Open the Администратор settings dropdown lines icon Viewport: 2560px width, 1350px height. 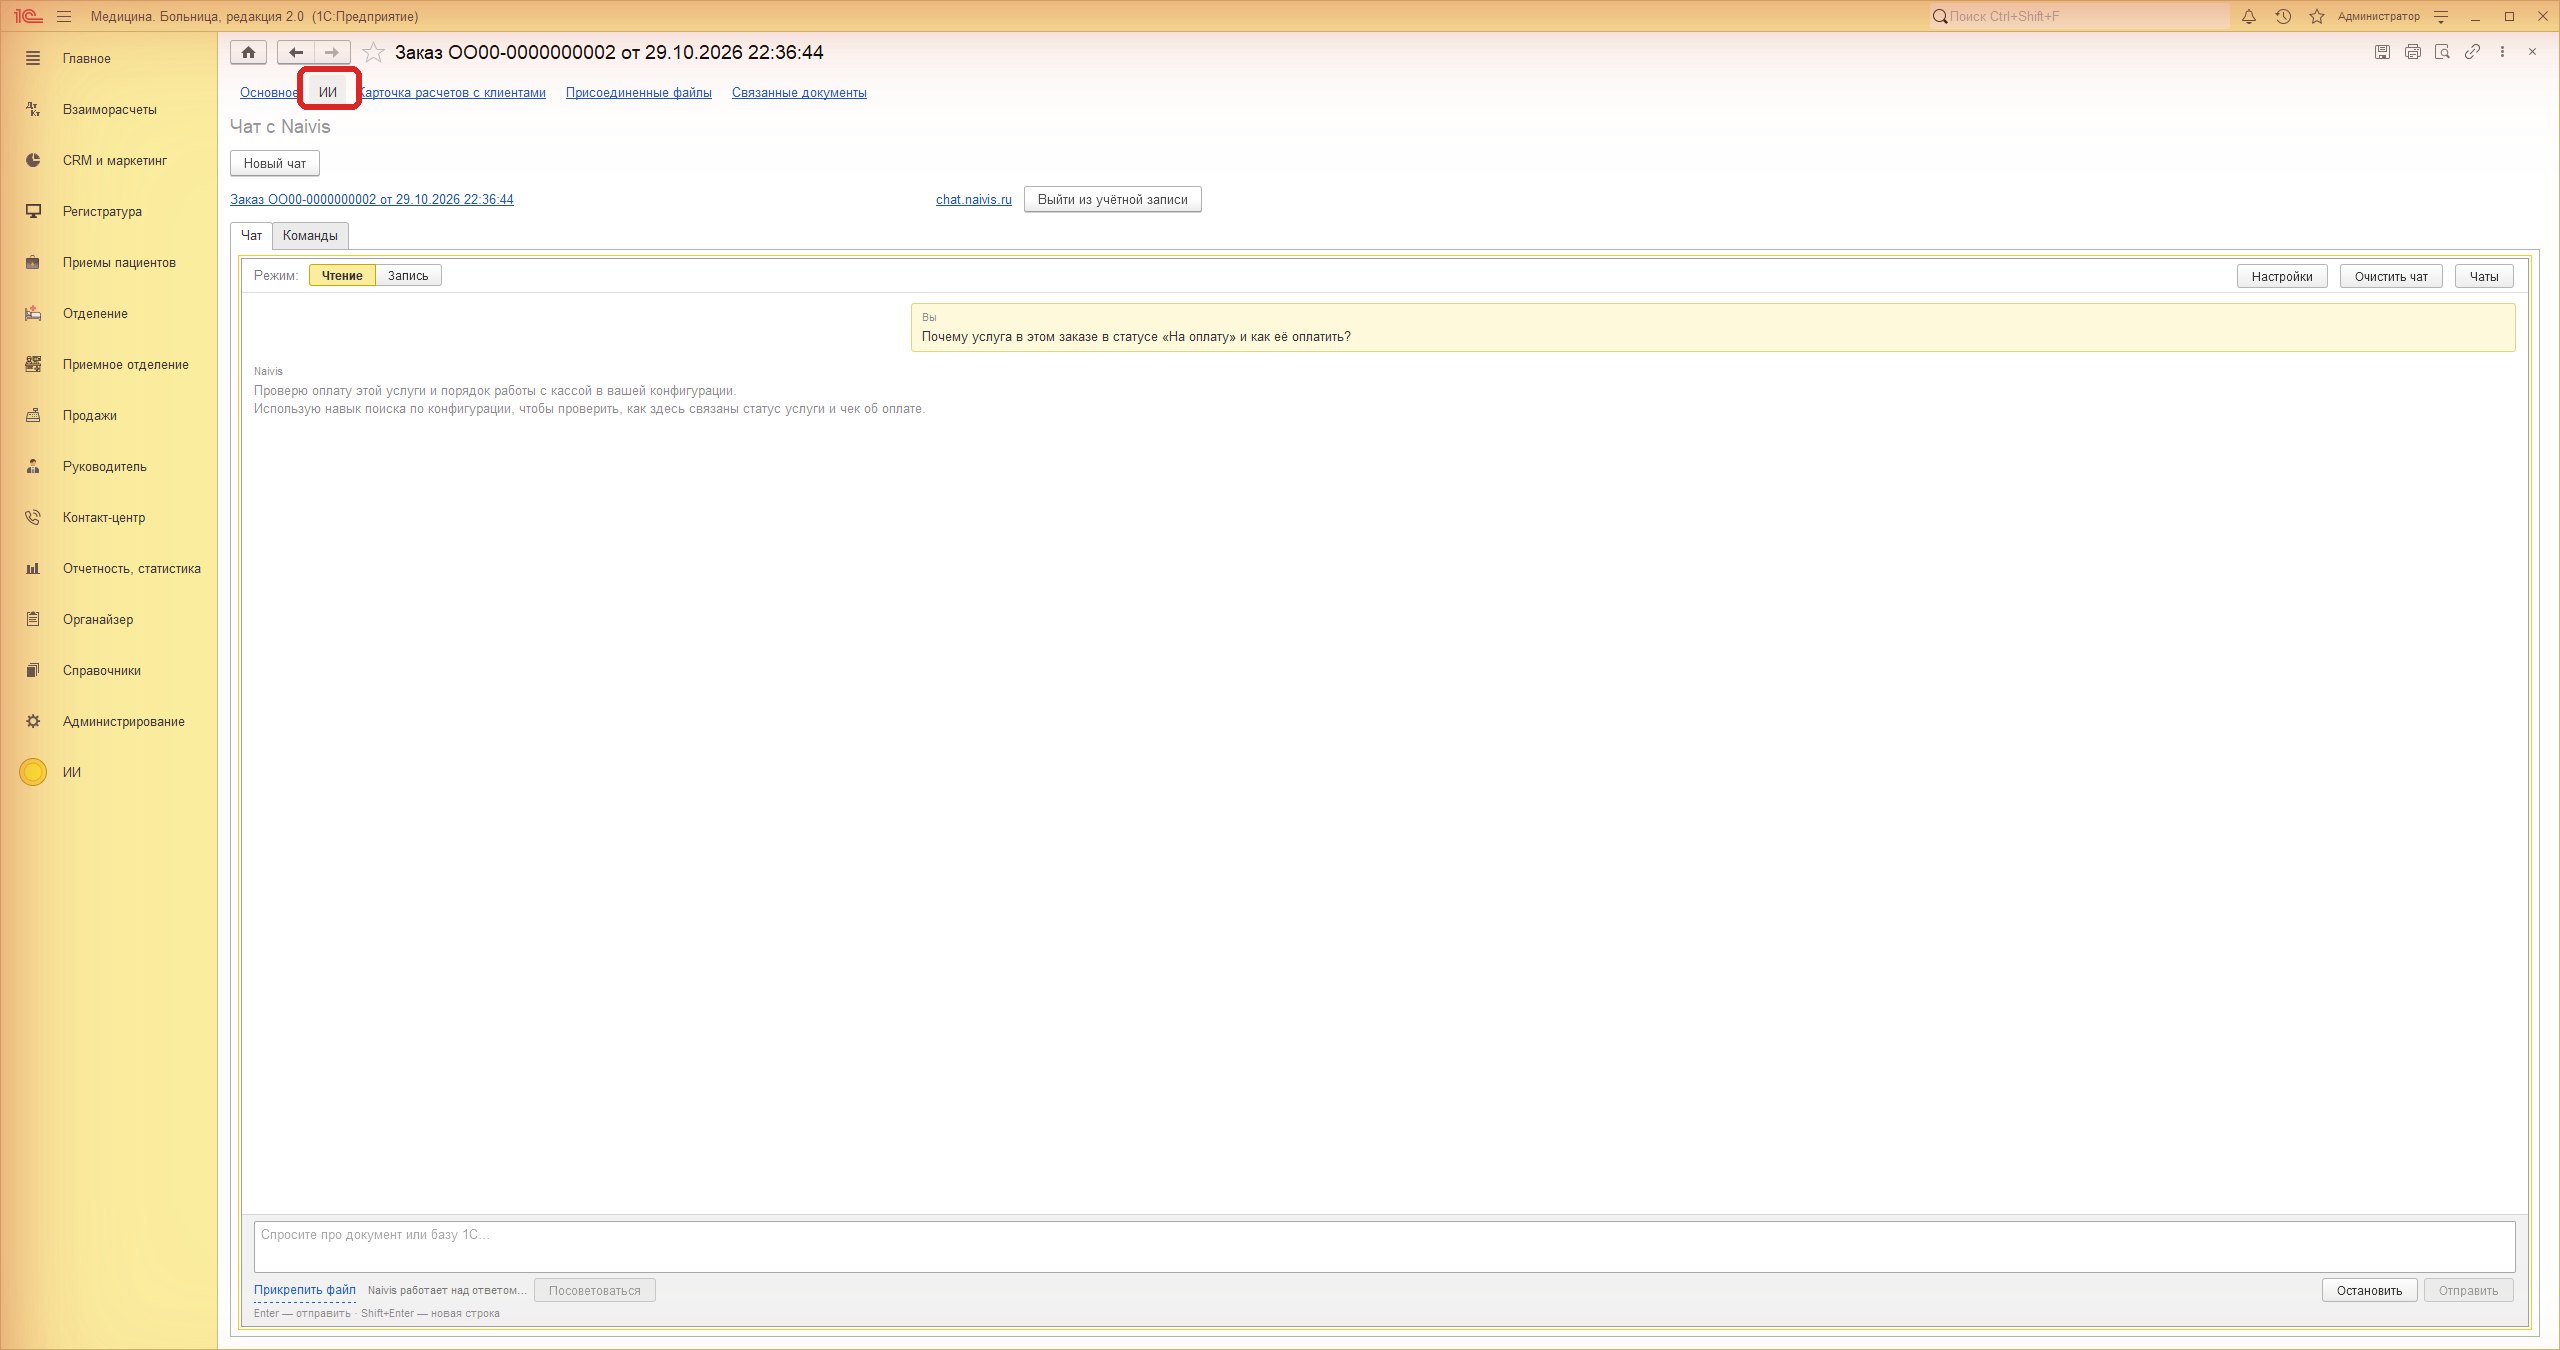pyautogui.click(x=2441, y=16)
